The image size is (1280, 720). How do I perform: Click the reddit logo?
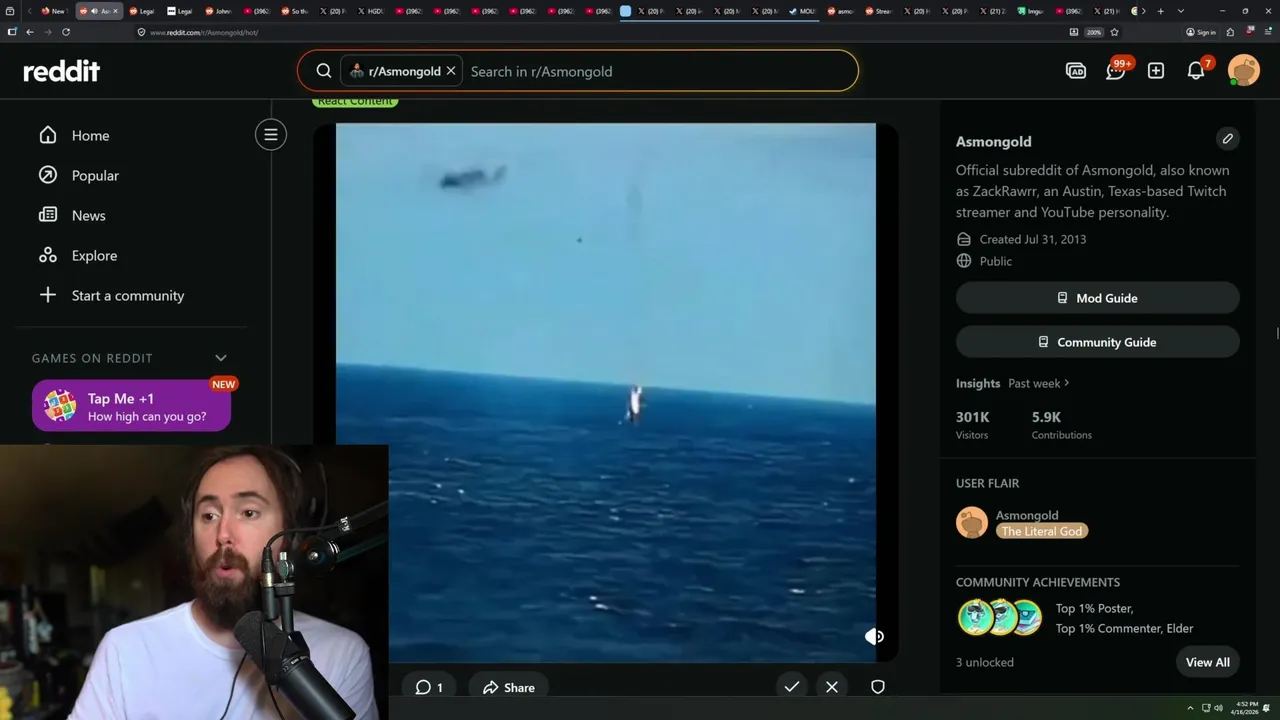click(62, 71)
